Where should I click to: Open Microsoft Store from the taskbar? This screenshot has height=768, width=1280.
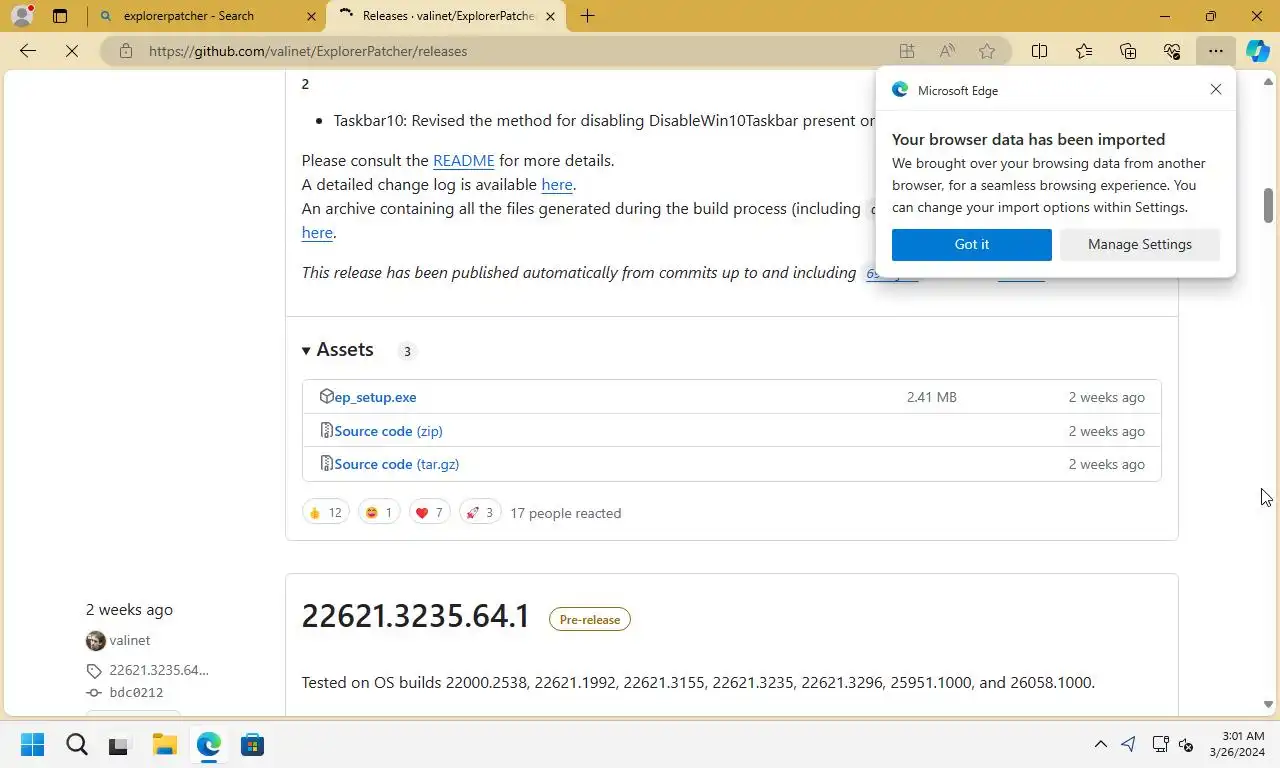pos(252,744)
